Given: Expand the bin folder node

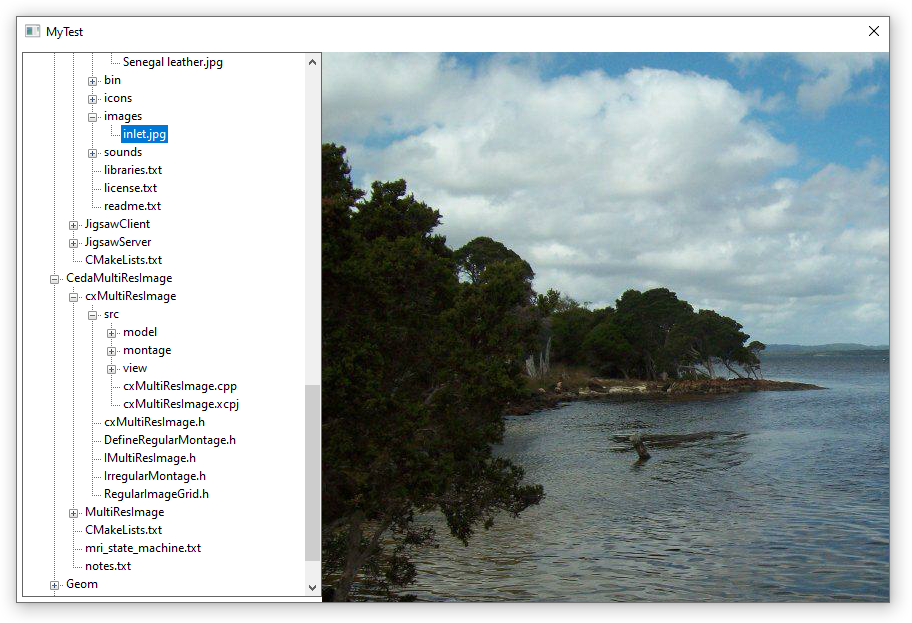Looking at the screenshot, I should 92,81.
